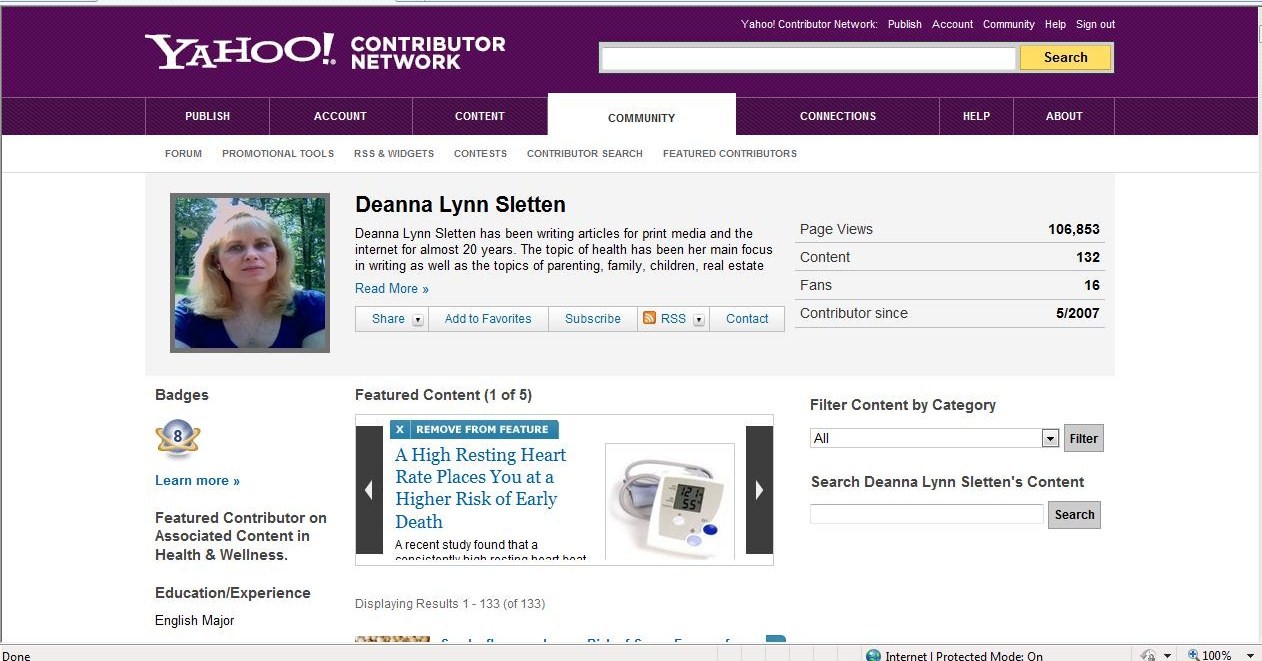1262x661 pixels.
Task: Click the Read More link
Action: tap(392, 289)
